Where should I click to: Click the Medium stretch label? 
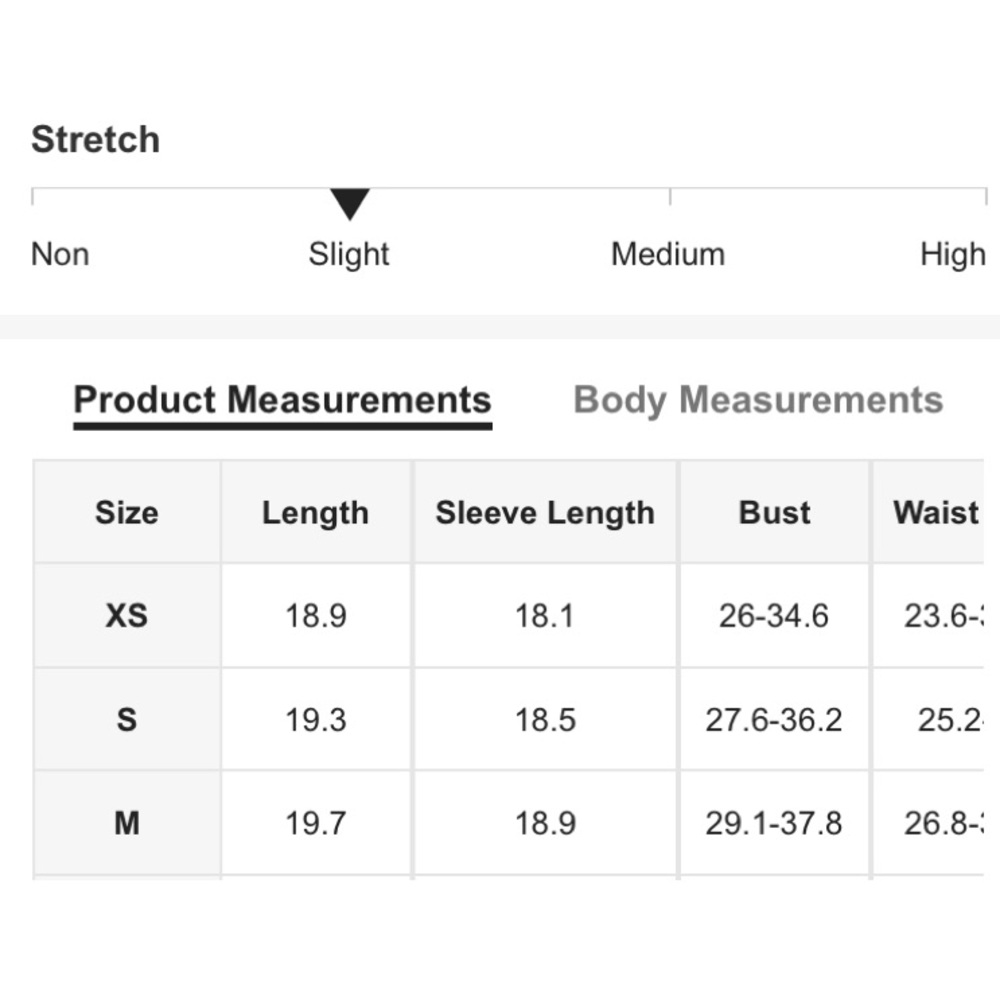[668, 254]
